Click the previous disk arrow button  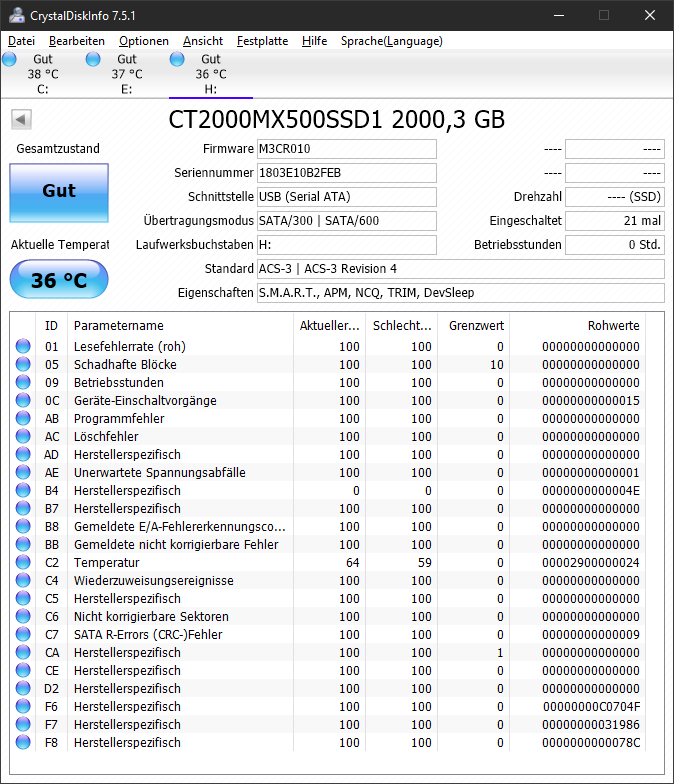[x=22, y=120]
